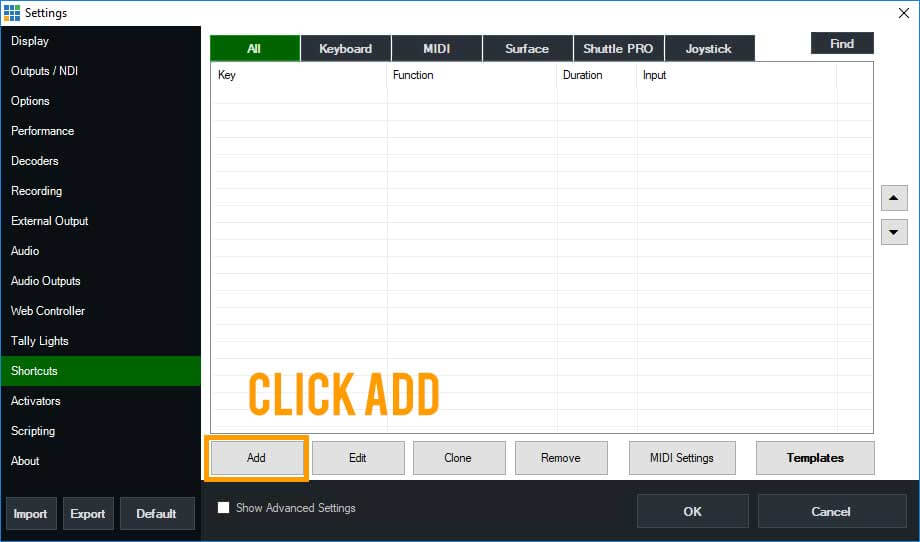This screenshot has height=542, width=920.
Task: Click the move down arrow button
Action: pos(893,232)
